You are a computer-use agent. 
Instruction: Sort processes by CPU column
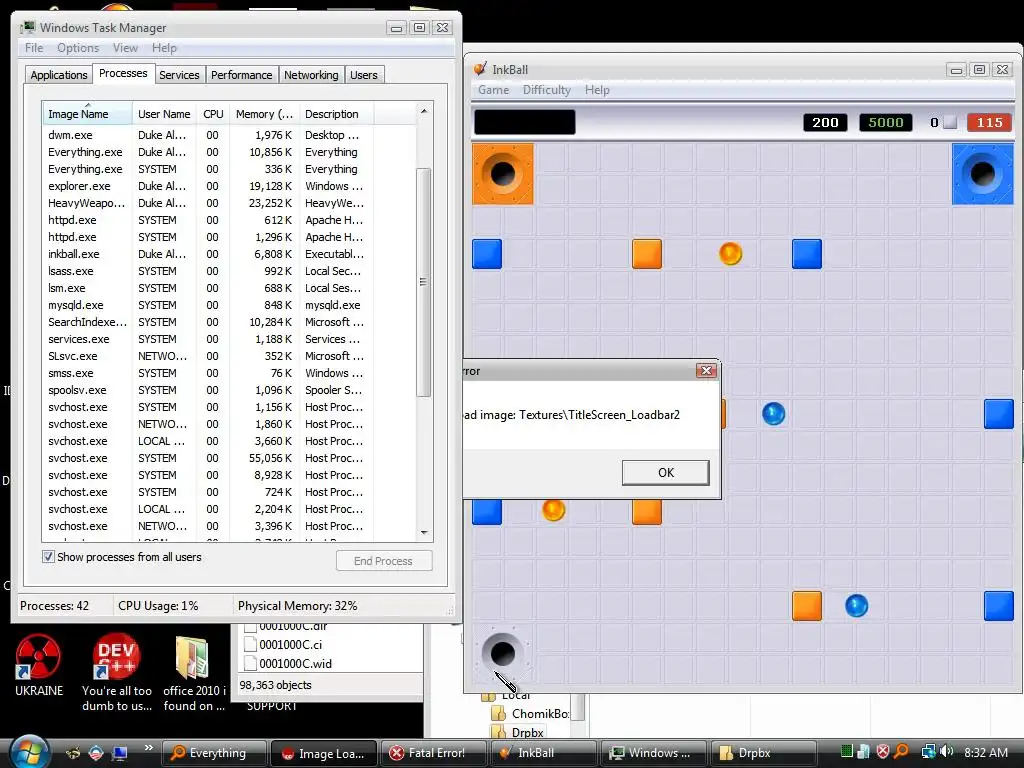[x=213, y=114]
